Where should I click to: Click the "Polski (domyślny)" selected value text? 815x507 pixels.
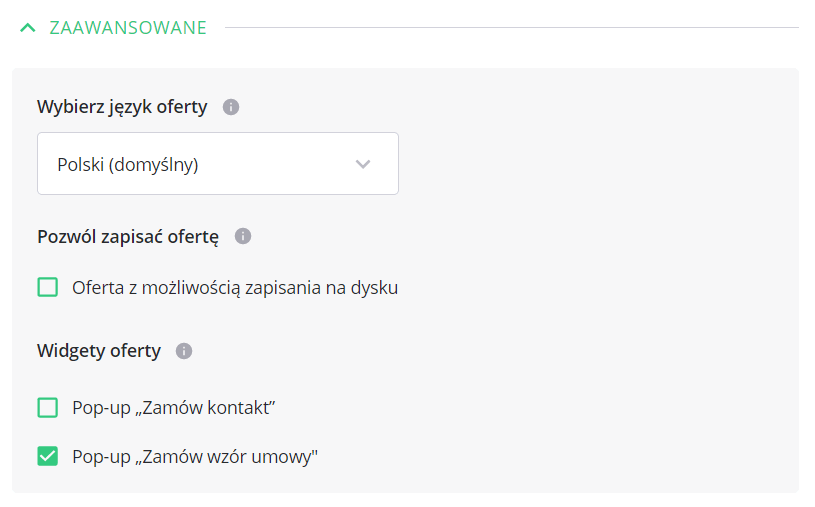128,164
